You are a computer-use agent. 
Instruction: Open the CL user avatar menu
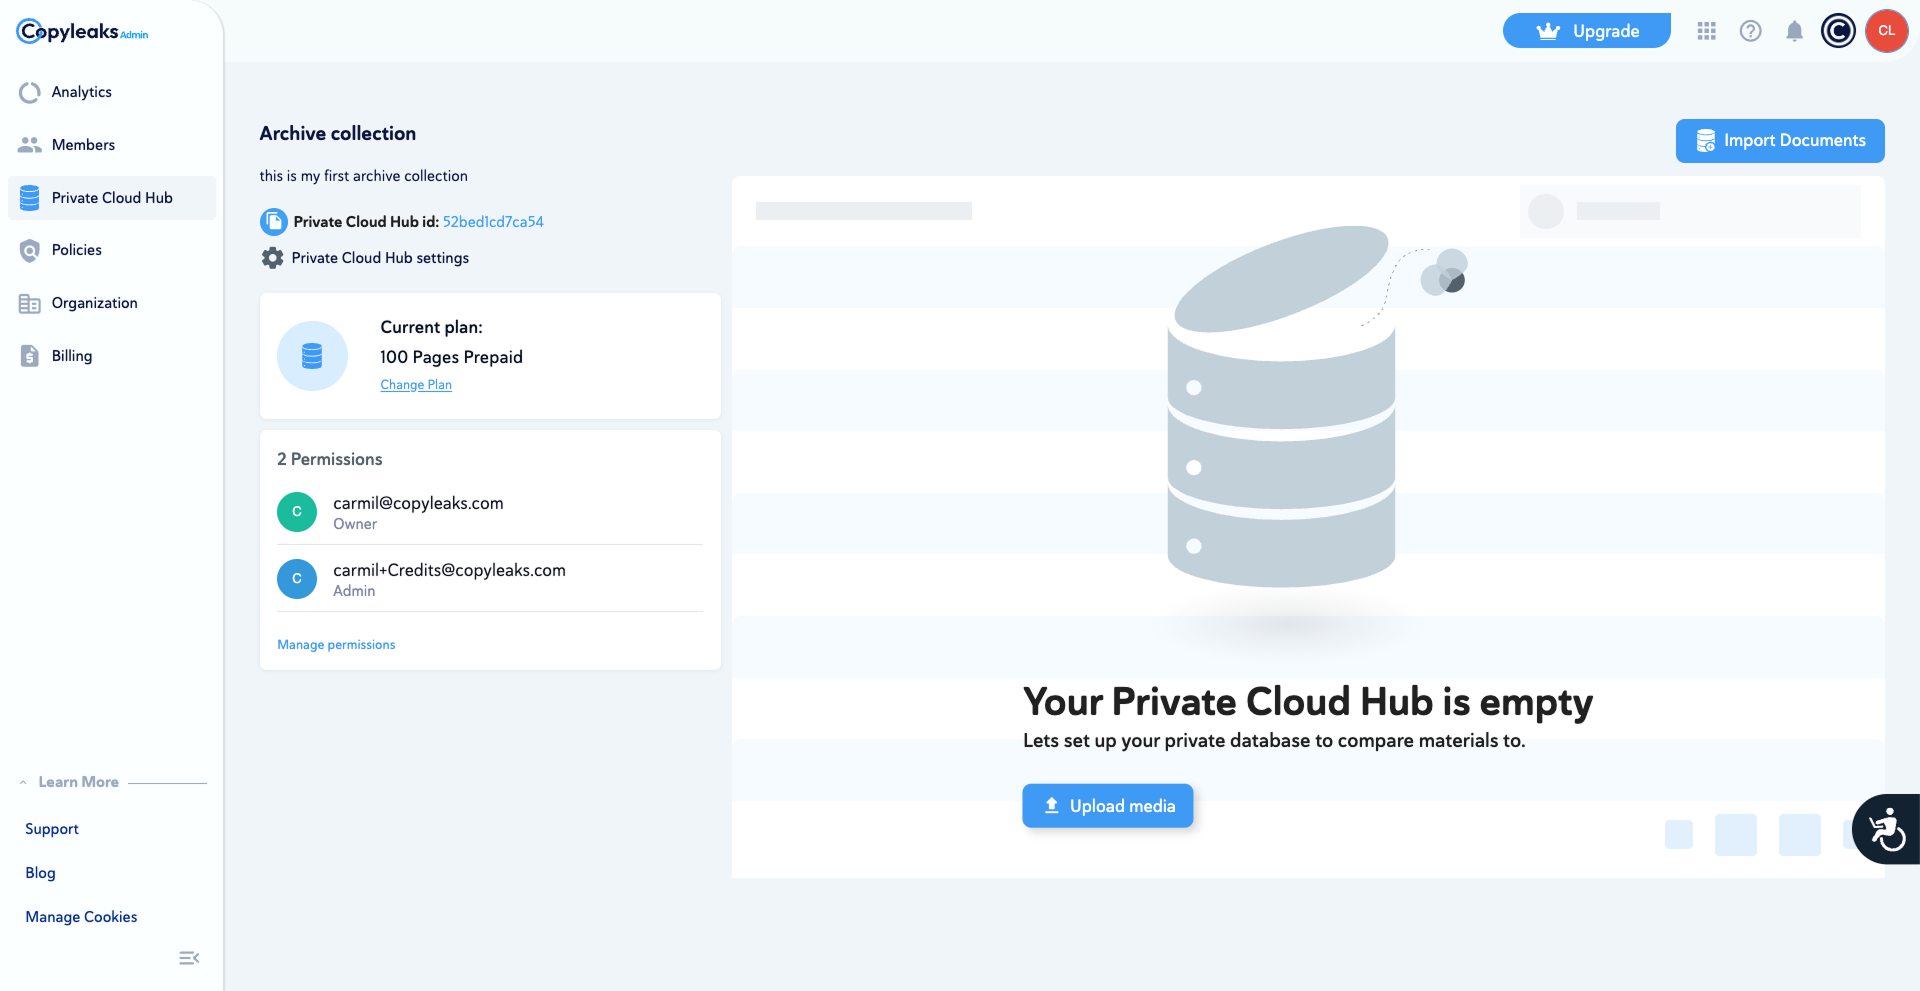pyautogui.click(x=1887, y=31)
